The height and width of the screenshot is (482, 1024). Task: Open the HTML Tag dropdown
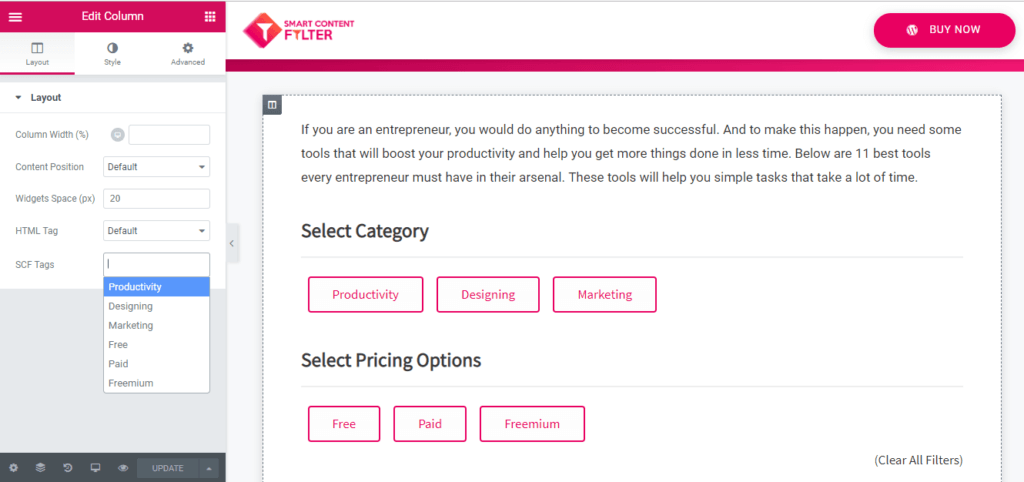tap(157, 231)
